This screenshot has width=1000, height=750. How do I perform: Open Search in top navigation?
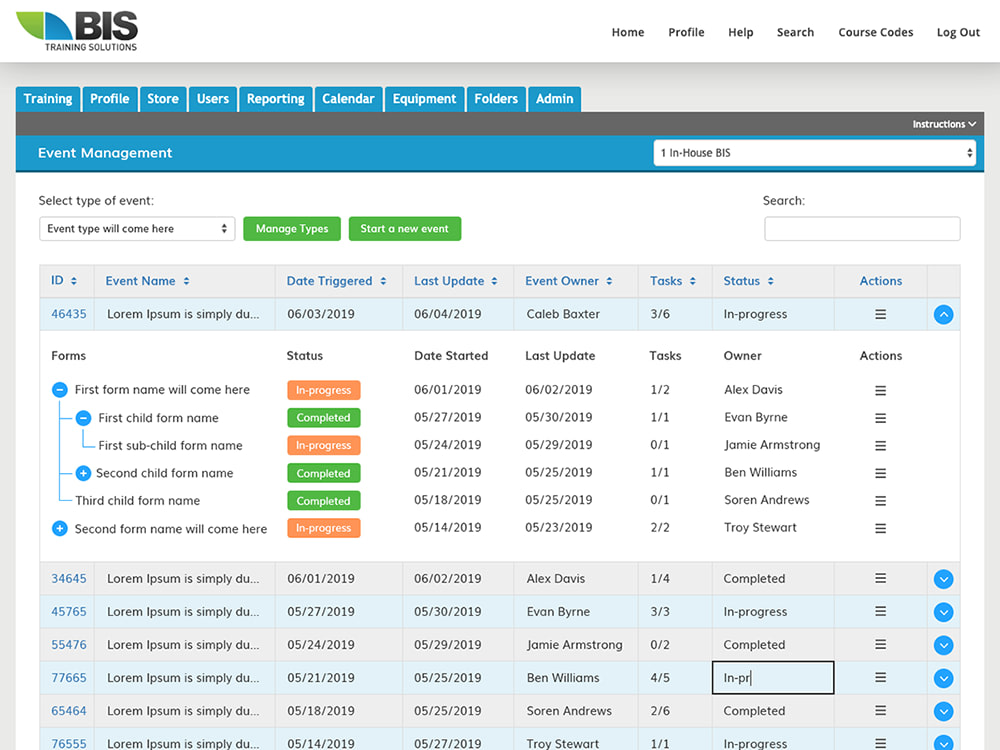tap(795, 33)
